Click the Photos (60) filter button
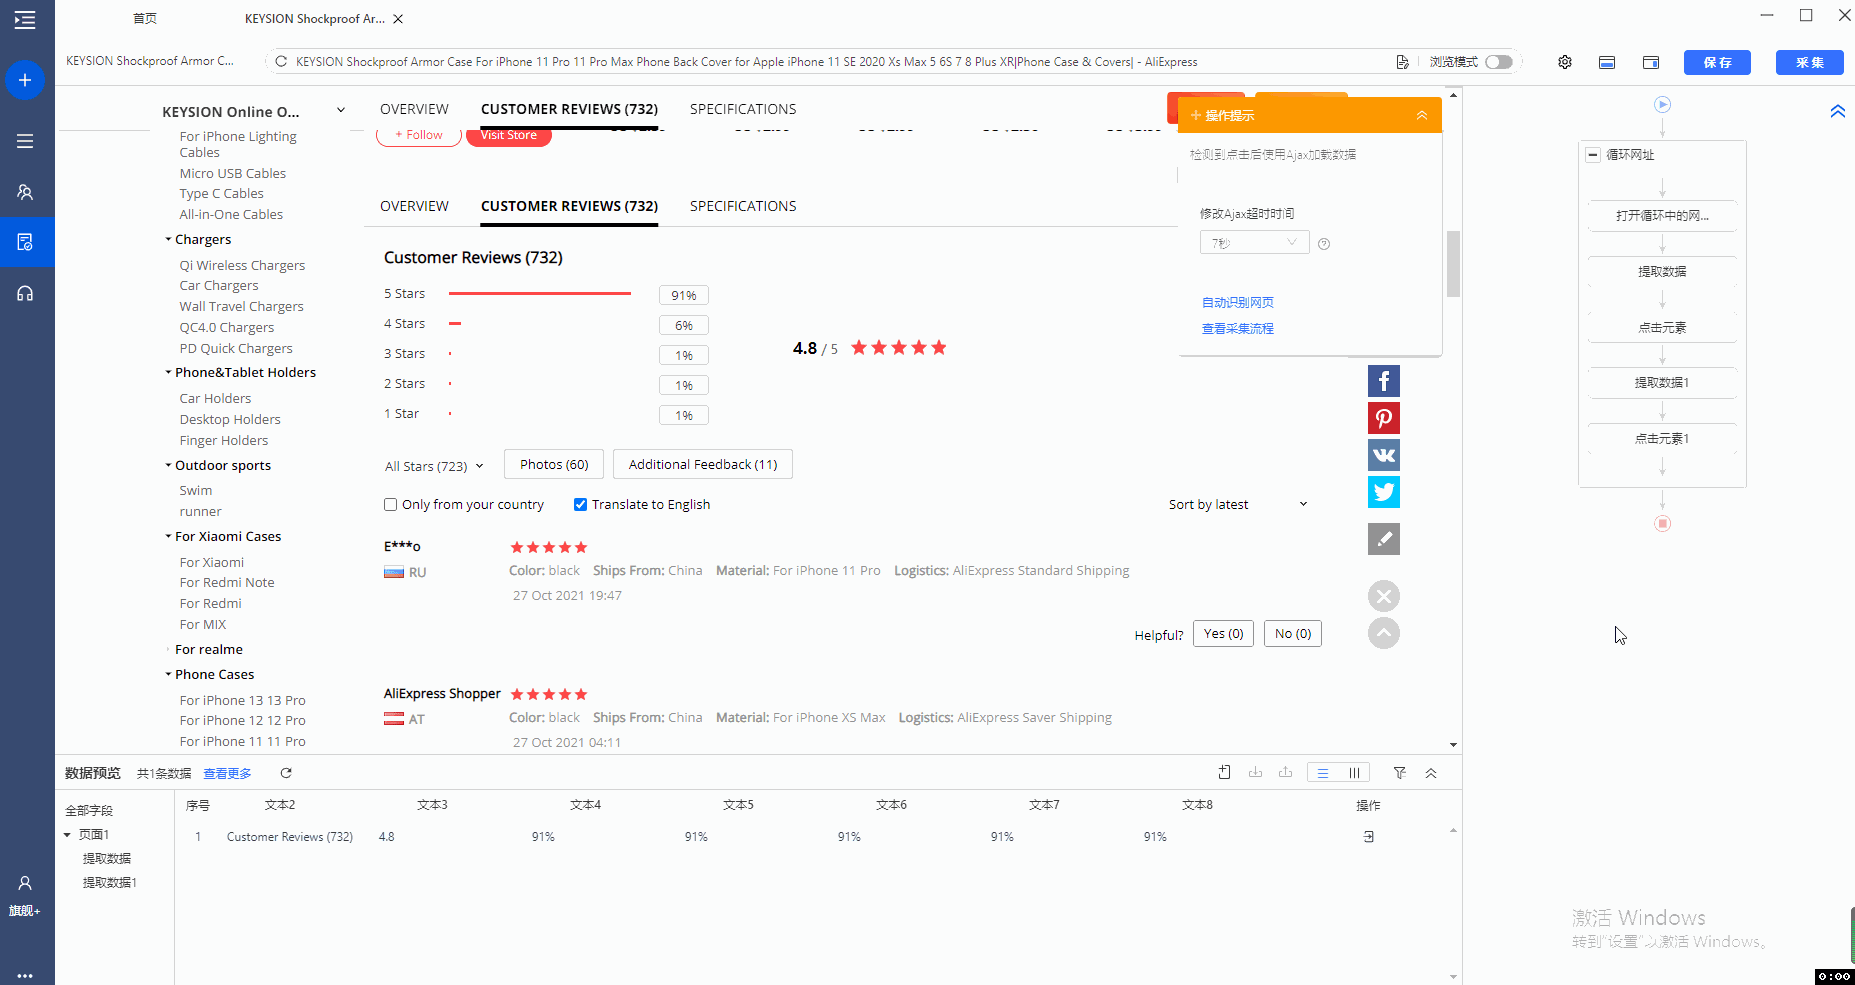 point(554,464)
